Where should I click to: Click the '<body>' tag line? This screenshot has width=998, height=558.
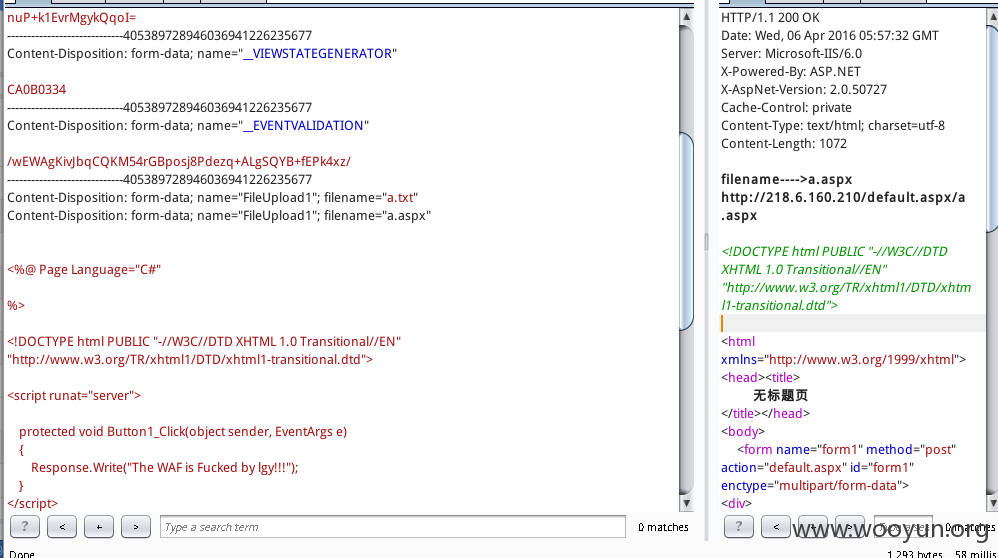(743, 431)
